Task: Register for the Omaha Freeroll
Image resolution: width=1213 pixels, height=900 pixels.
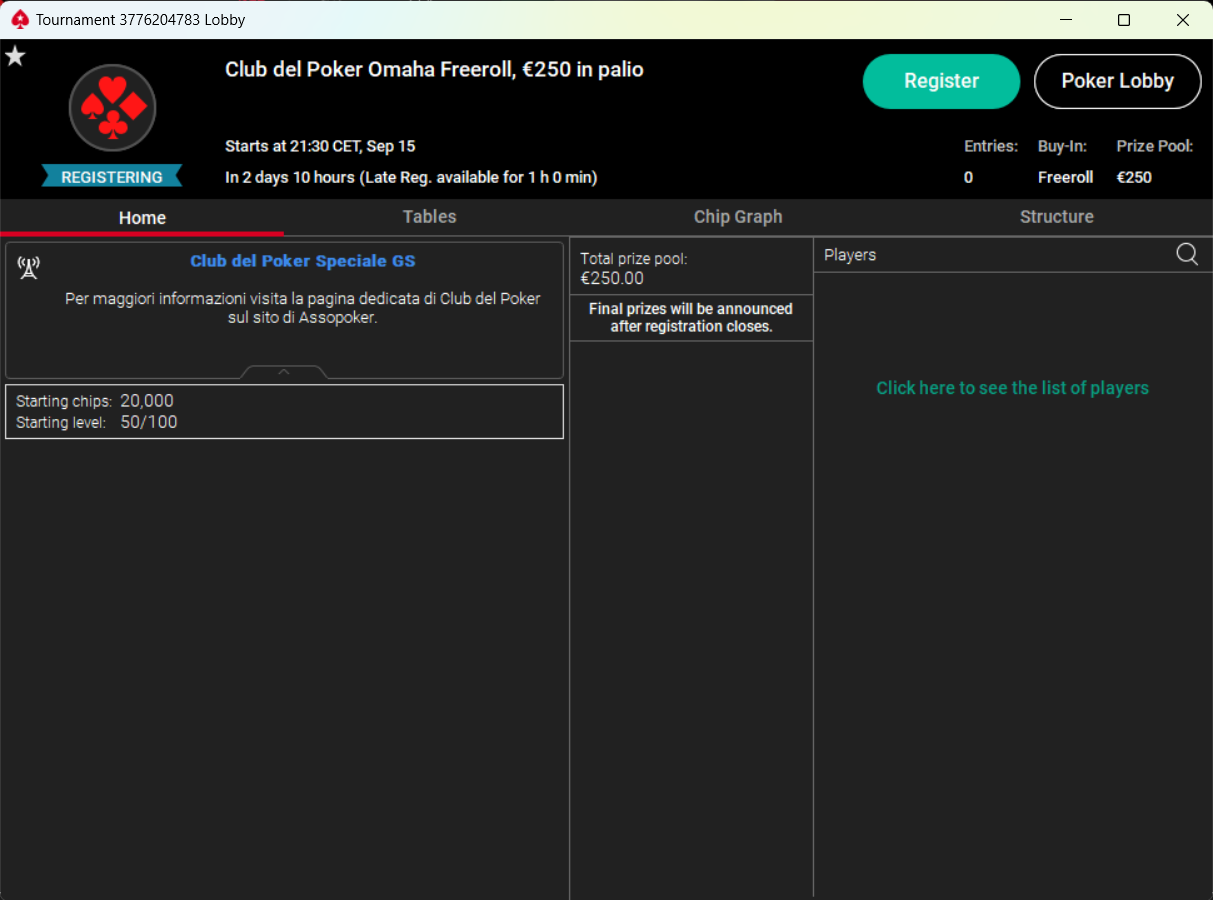Action: click(x=941, y=81)
